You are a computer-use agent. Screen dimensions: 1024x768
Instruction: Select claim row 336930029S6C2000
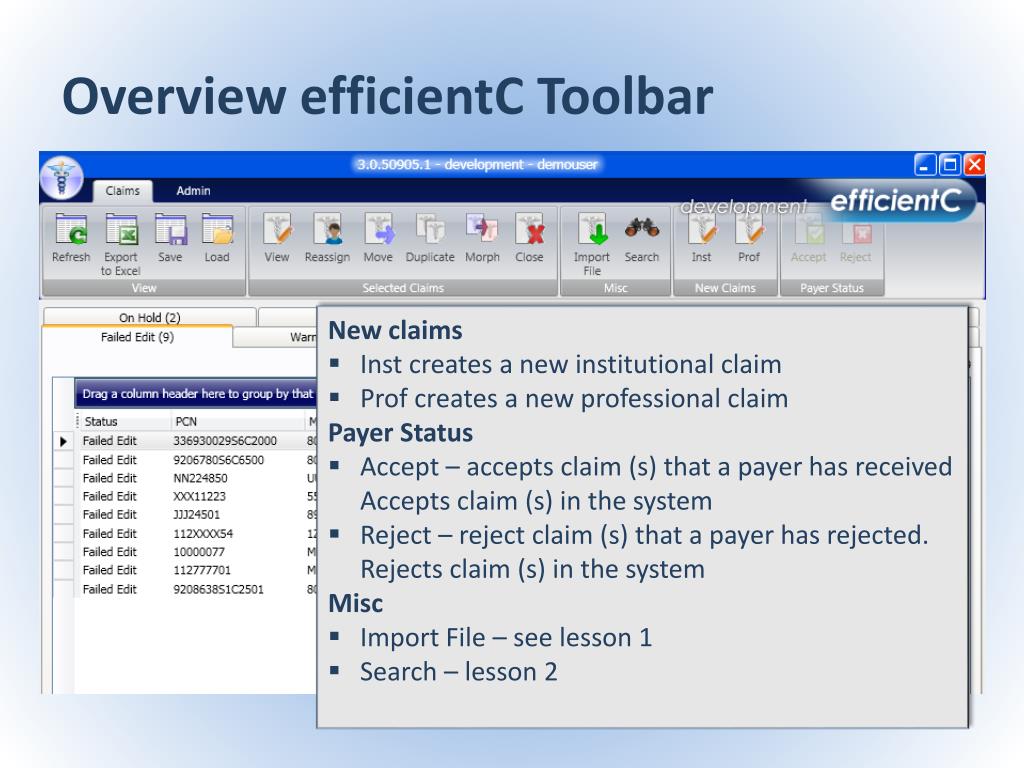[x=196, y=441]
